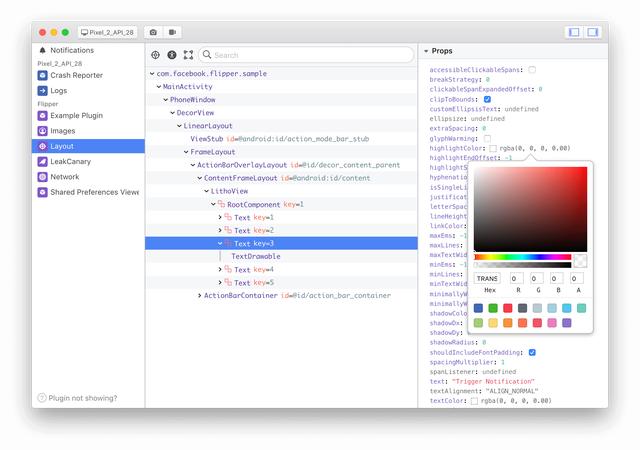Click the Layout plugin icon
640x450 pixels.
42,146
